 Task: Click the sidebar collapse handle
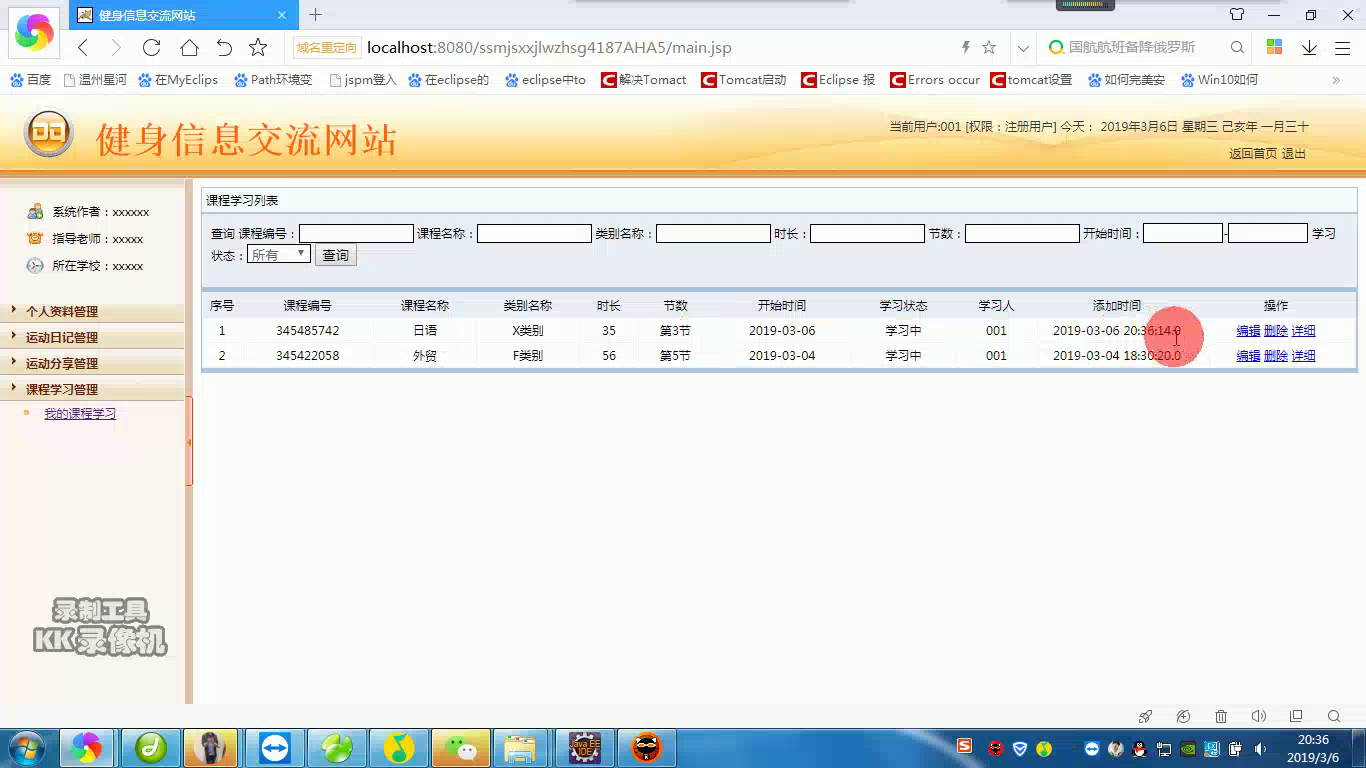click(189, 441)
